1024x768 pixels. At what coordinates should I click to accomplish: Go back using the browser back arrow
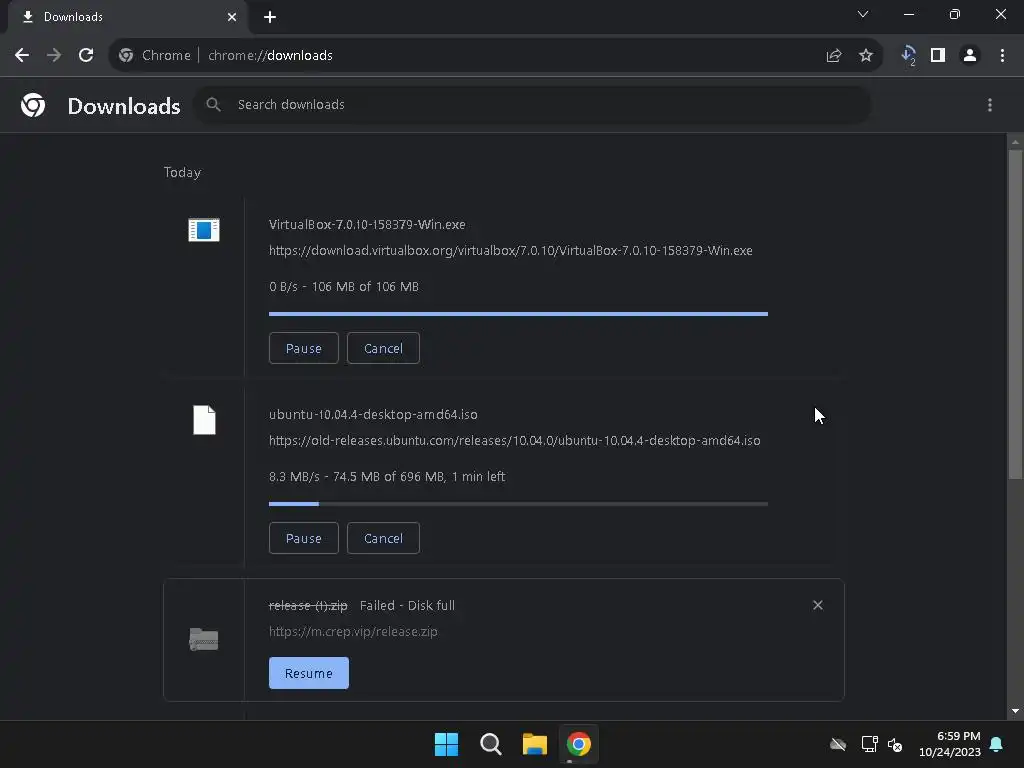click(22, 56)
